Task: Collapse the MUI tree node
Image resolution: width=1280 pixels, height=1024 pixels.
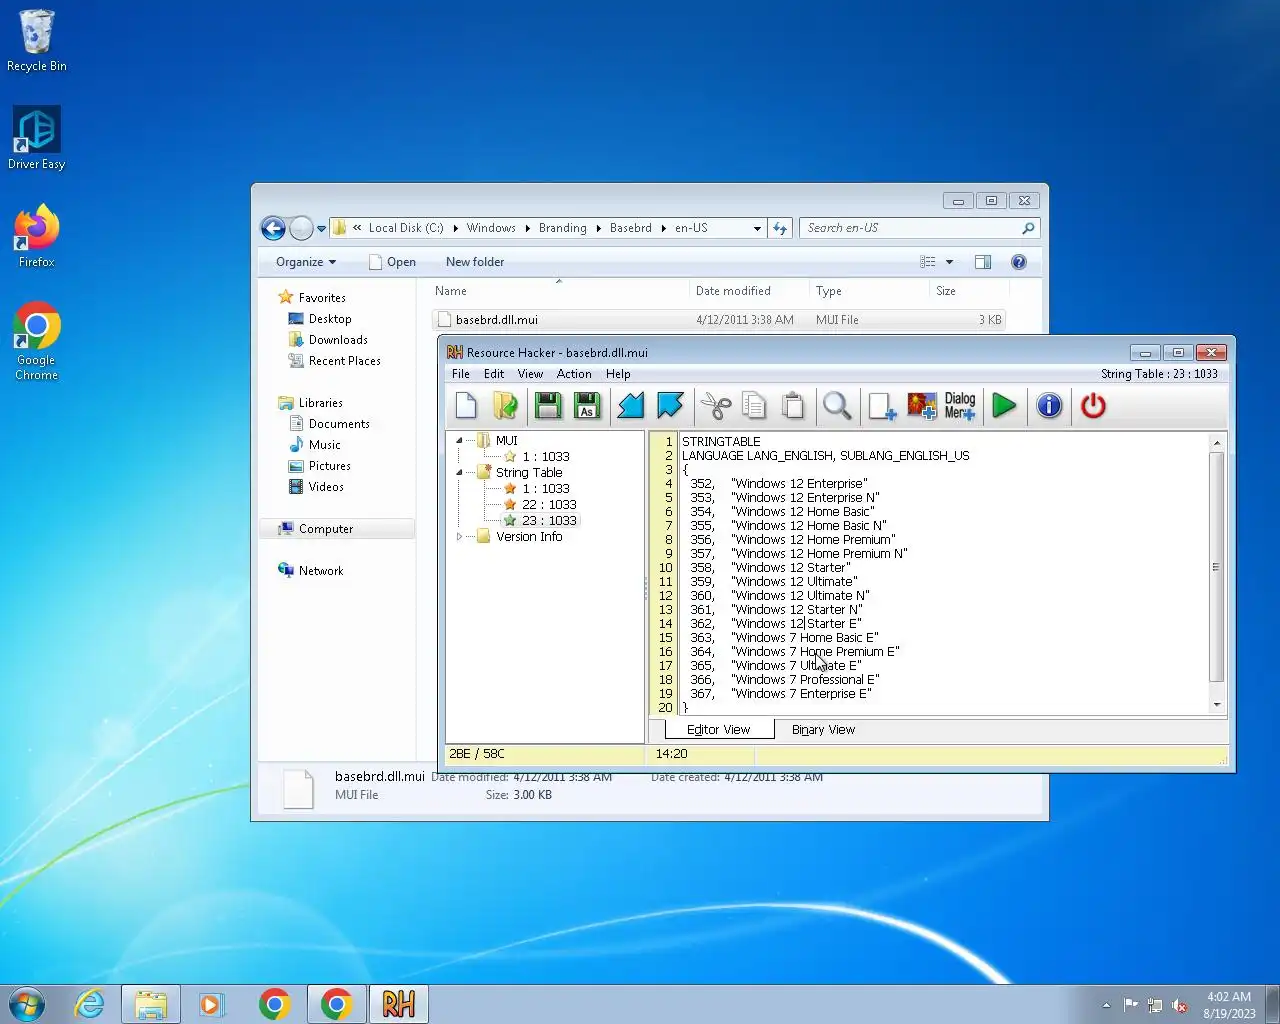Action: [x=459, y=440]
